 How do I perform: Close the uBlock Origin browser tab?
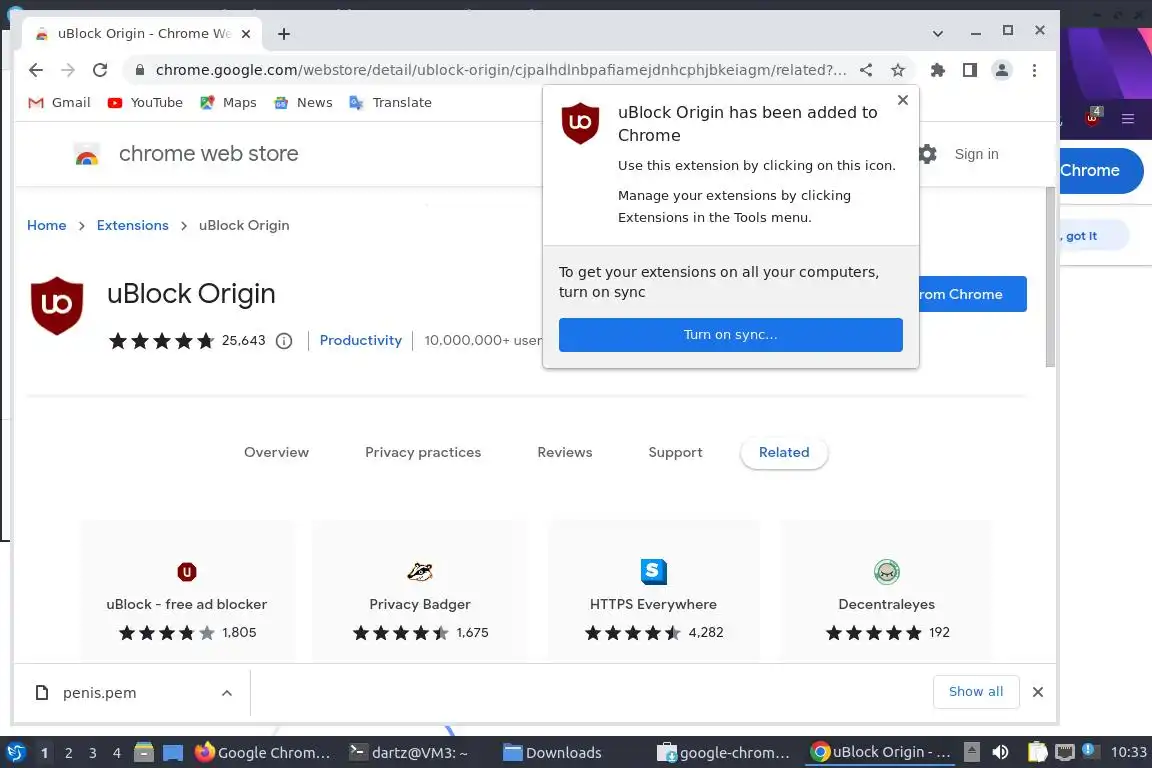pos(246,34)
